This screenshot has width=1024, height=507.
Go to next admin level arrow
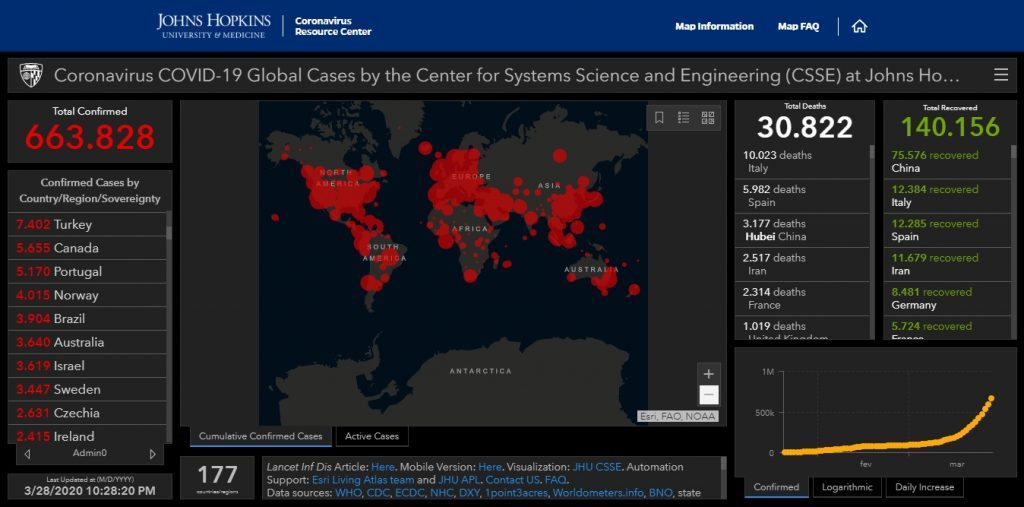[152, 454]
